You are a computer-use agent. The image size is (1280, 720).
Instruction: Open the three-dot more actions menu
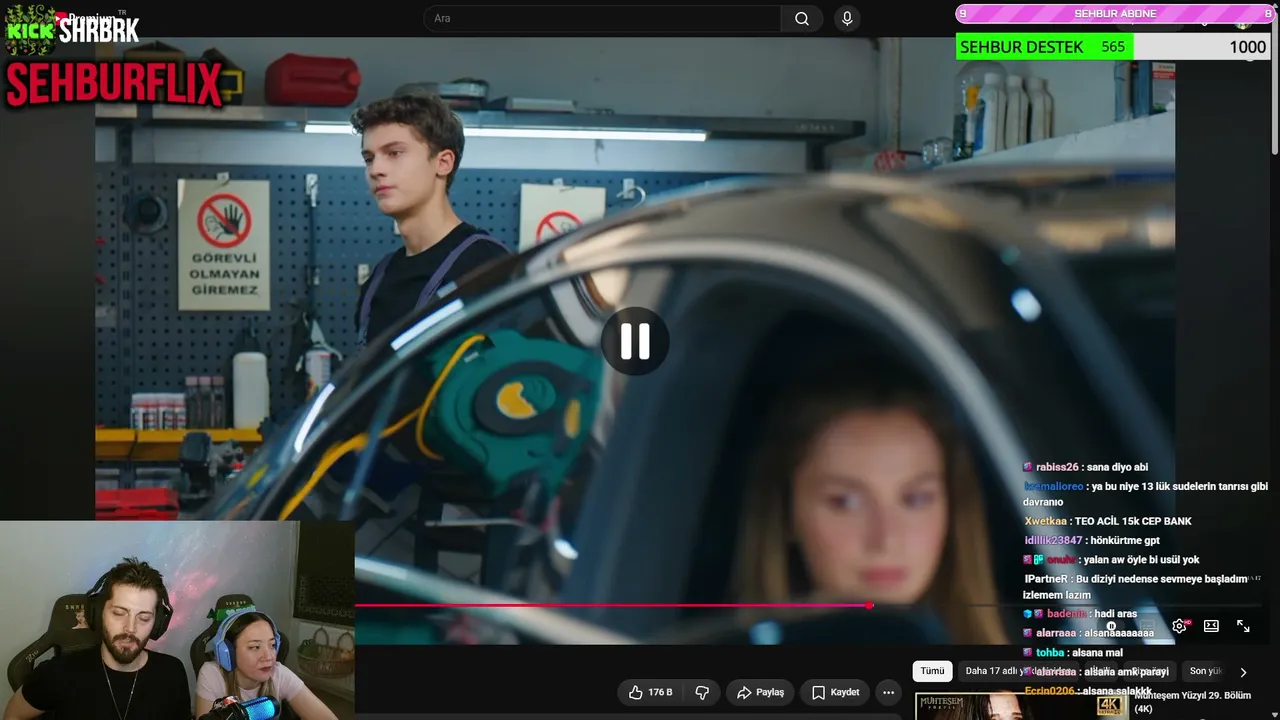pos(888,692)
